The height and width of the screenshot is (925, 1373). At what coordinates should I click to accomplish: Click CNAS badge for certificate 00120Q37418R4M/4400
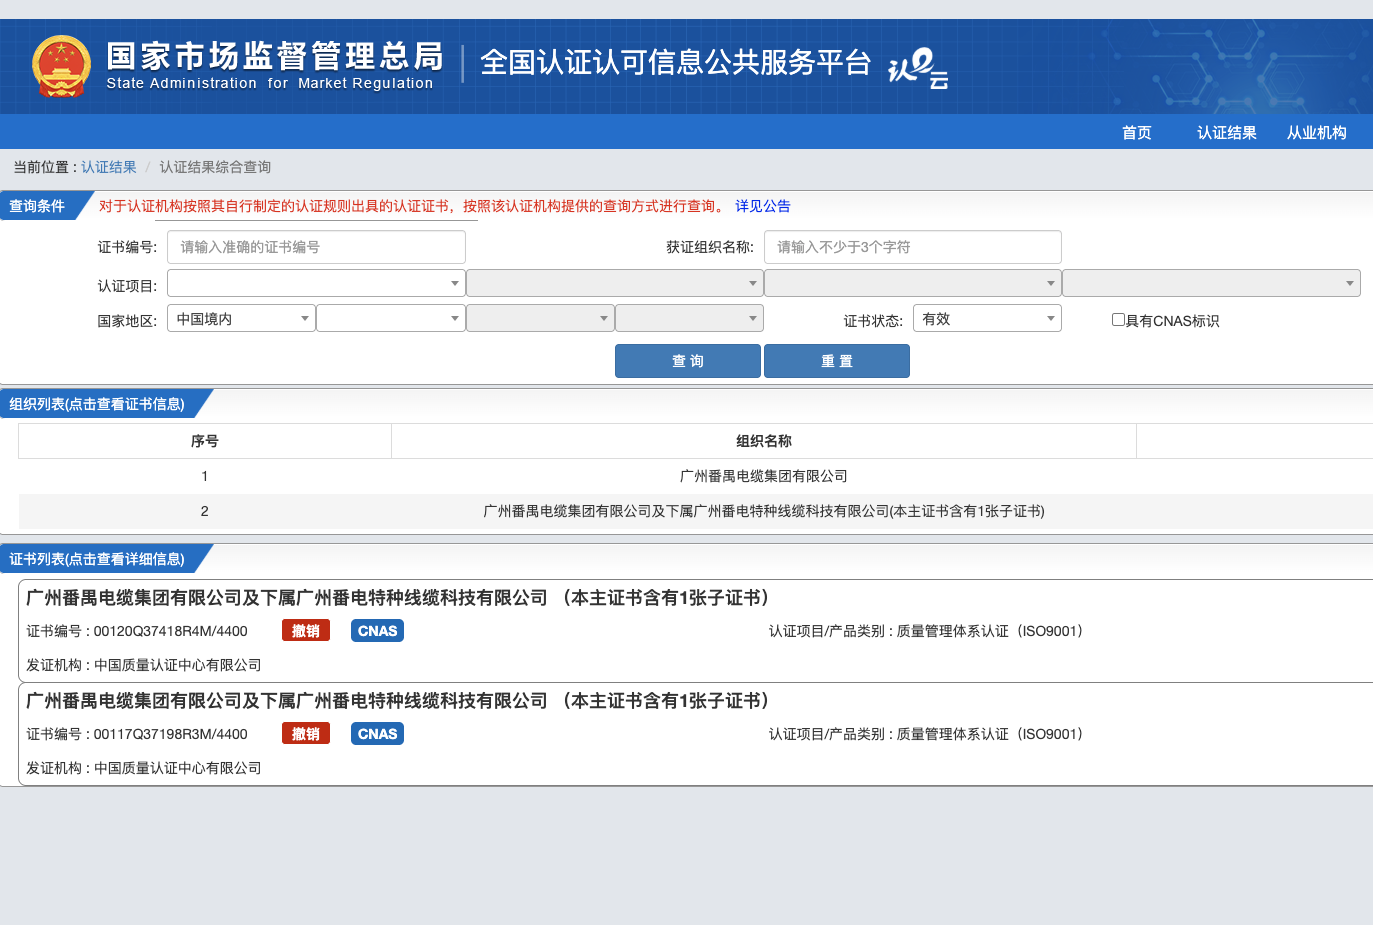point(378,631)
